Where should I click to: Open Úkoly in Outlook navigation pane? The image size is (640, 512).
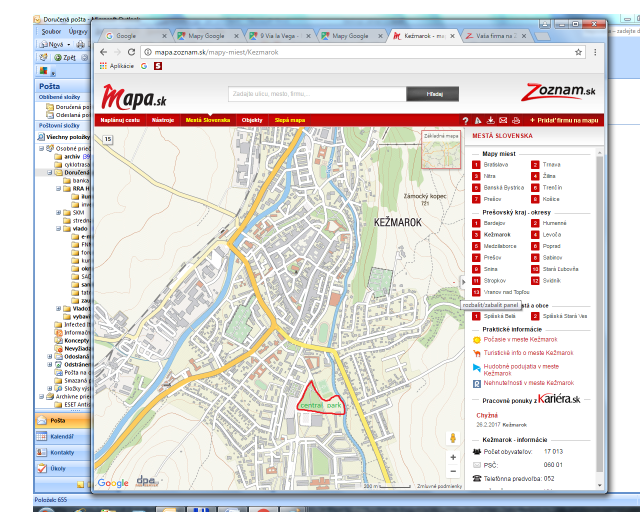coord(62,468)
